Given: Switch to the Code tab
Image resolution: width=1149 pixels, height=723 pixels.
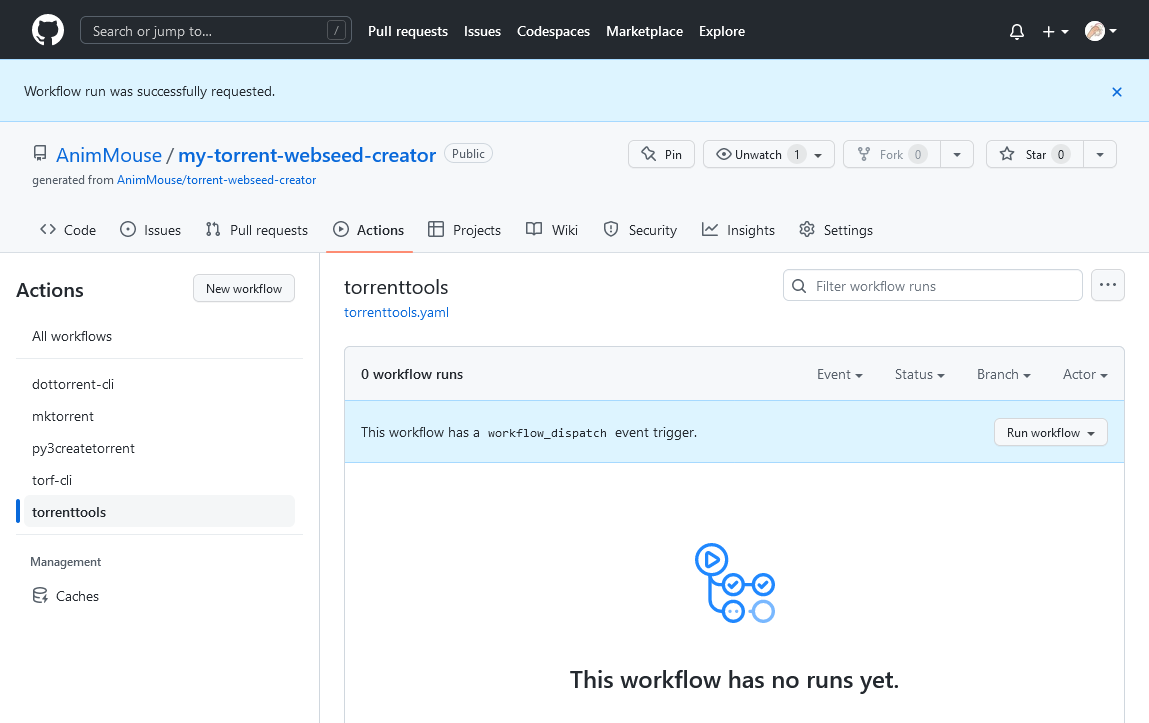Looking at the screenshot, I should click(x=68, y=230).
